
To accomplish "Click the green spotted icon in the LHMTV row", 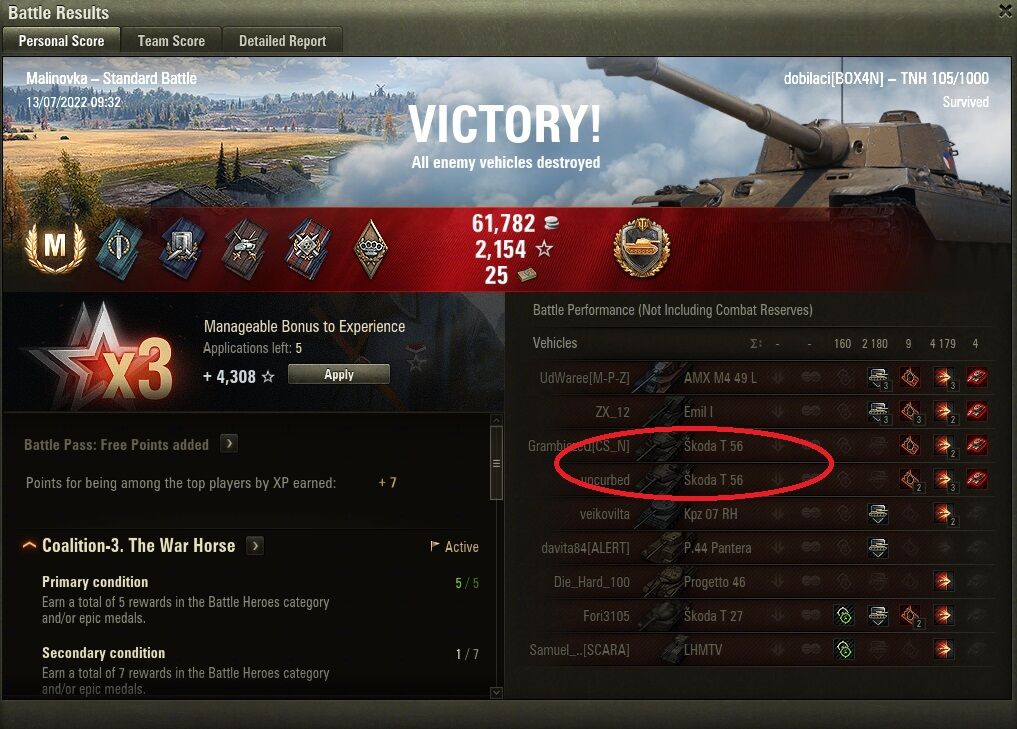I will click(x=844, y=649).
